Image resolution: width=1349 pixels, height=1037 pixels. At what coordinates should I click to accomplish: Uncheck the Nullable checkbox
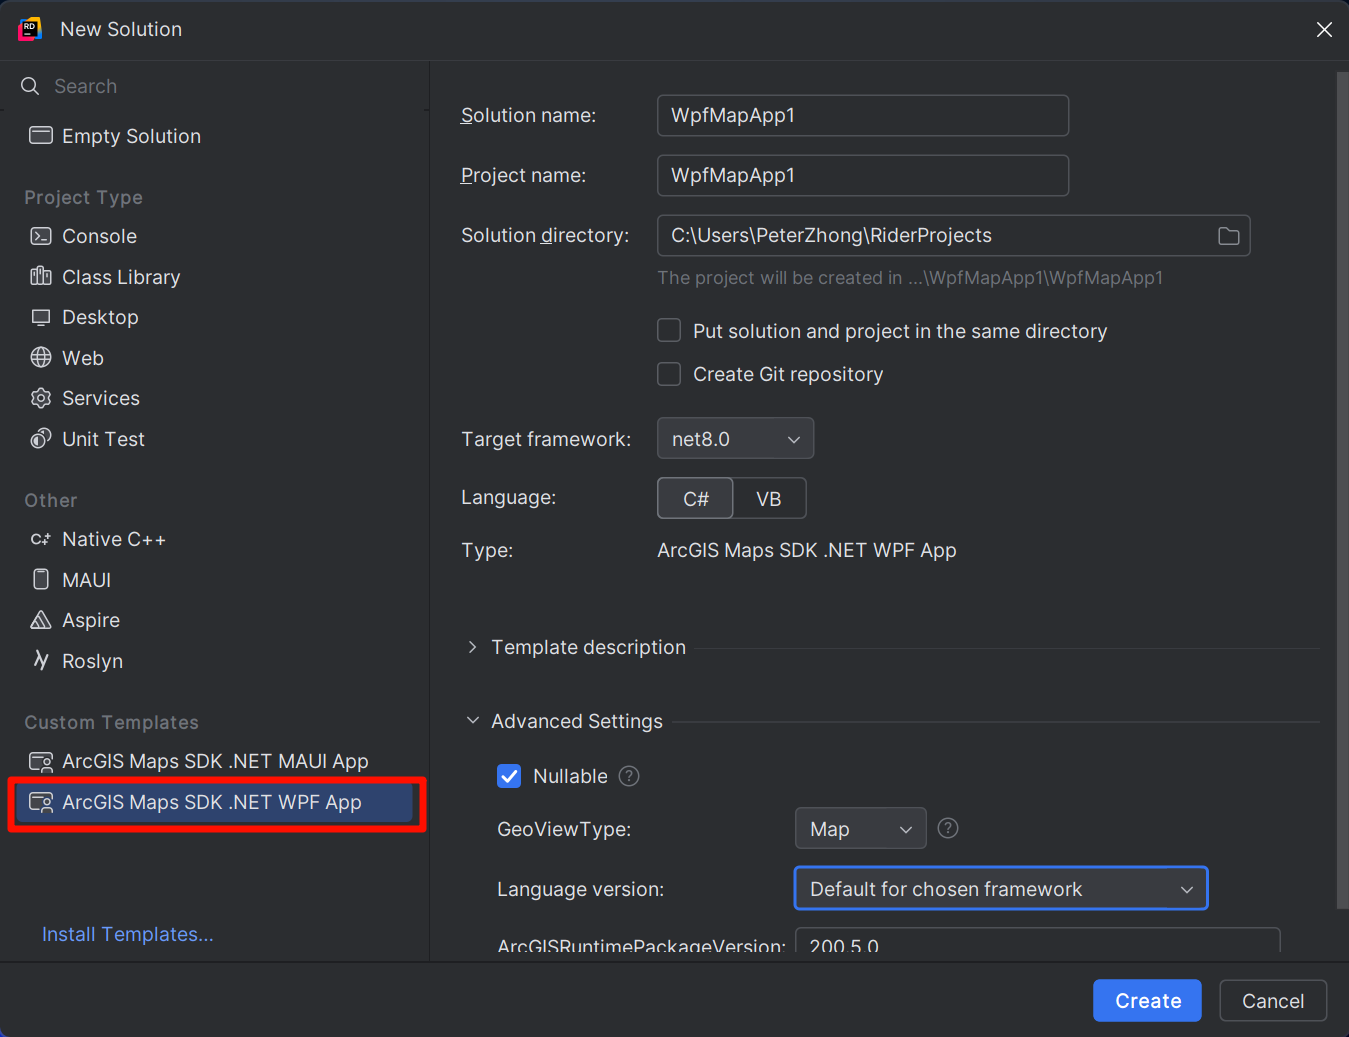tap(509, 776)
